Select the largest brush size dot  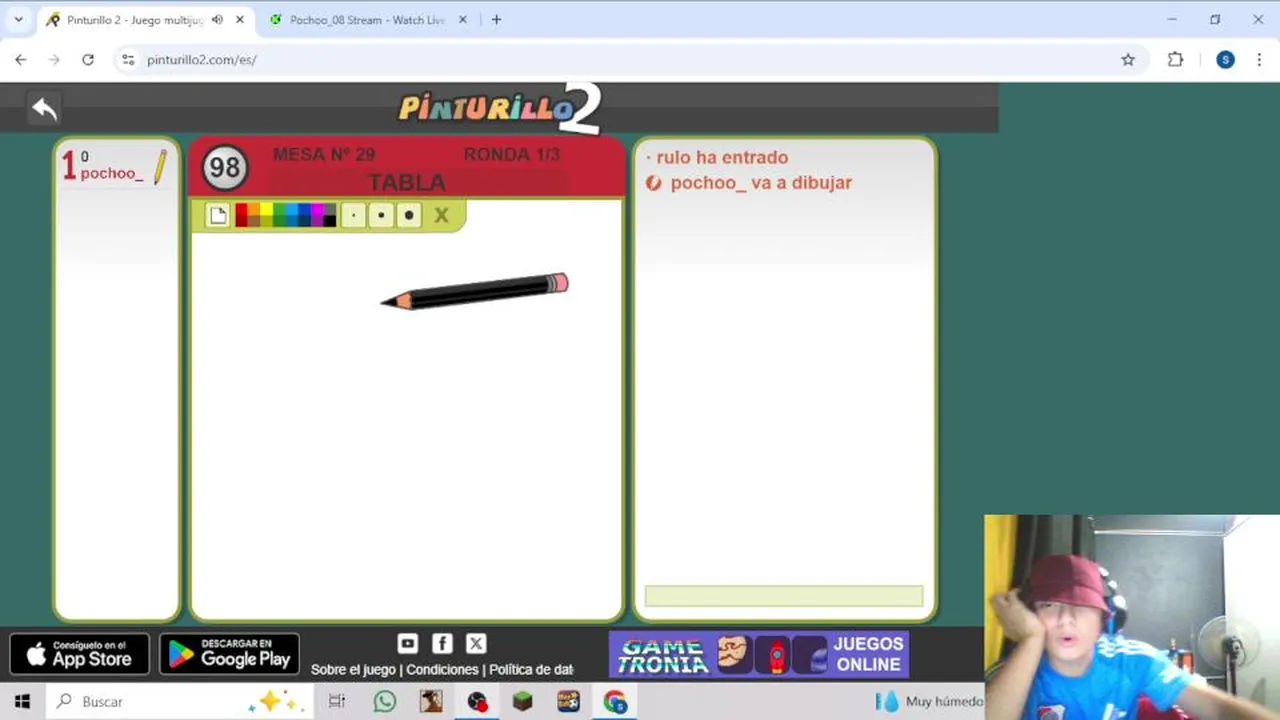pos(409,215)
